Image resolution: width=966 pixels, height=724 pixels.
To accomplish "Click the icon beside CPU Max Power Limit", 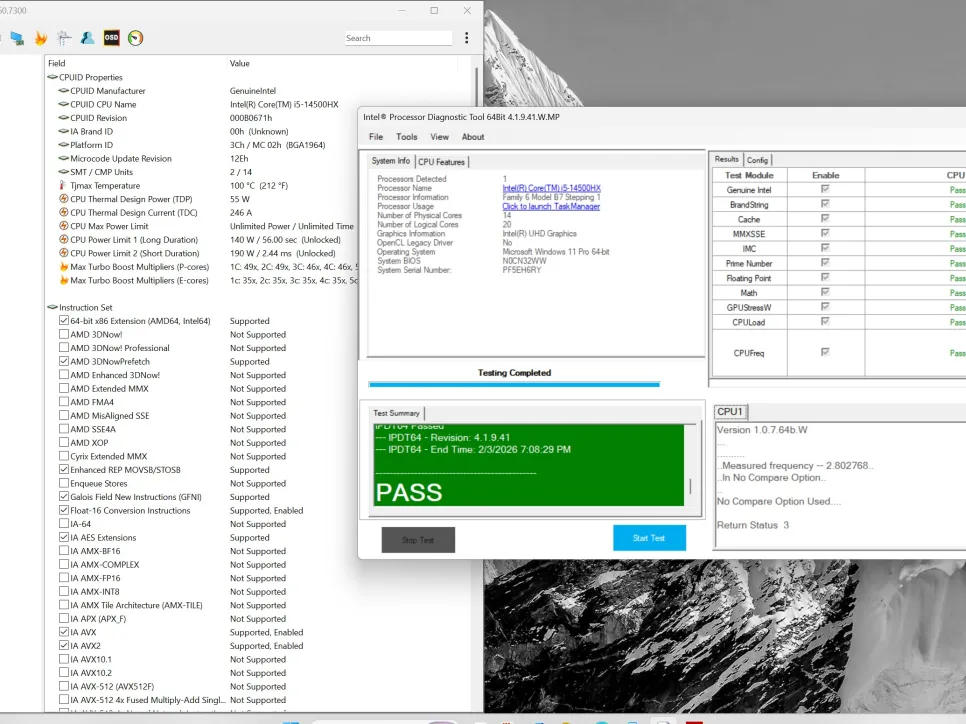I will point(64,226).
